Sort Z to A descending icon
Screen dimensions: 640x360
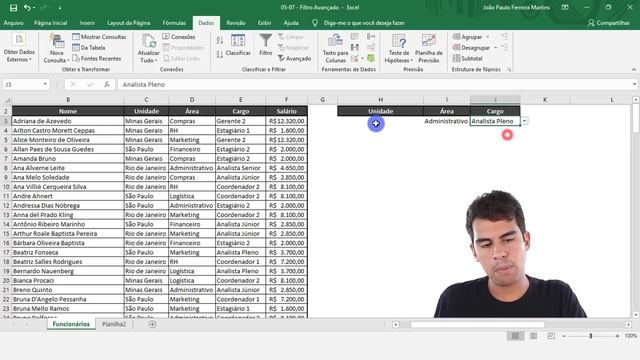click(220, 54)
